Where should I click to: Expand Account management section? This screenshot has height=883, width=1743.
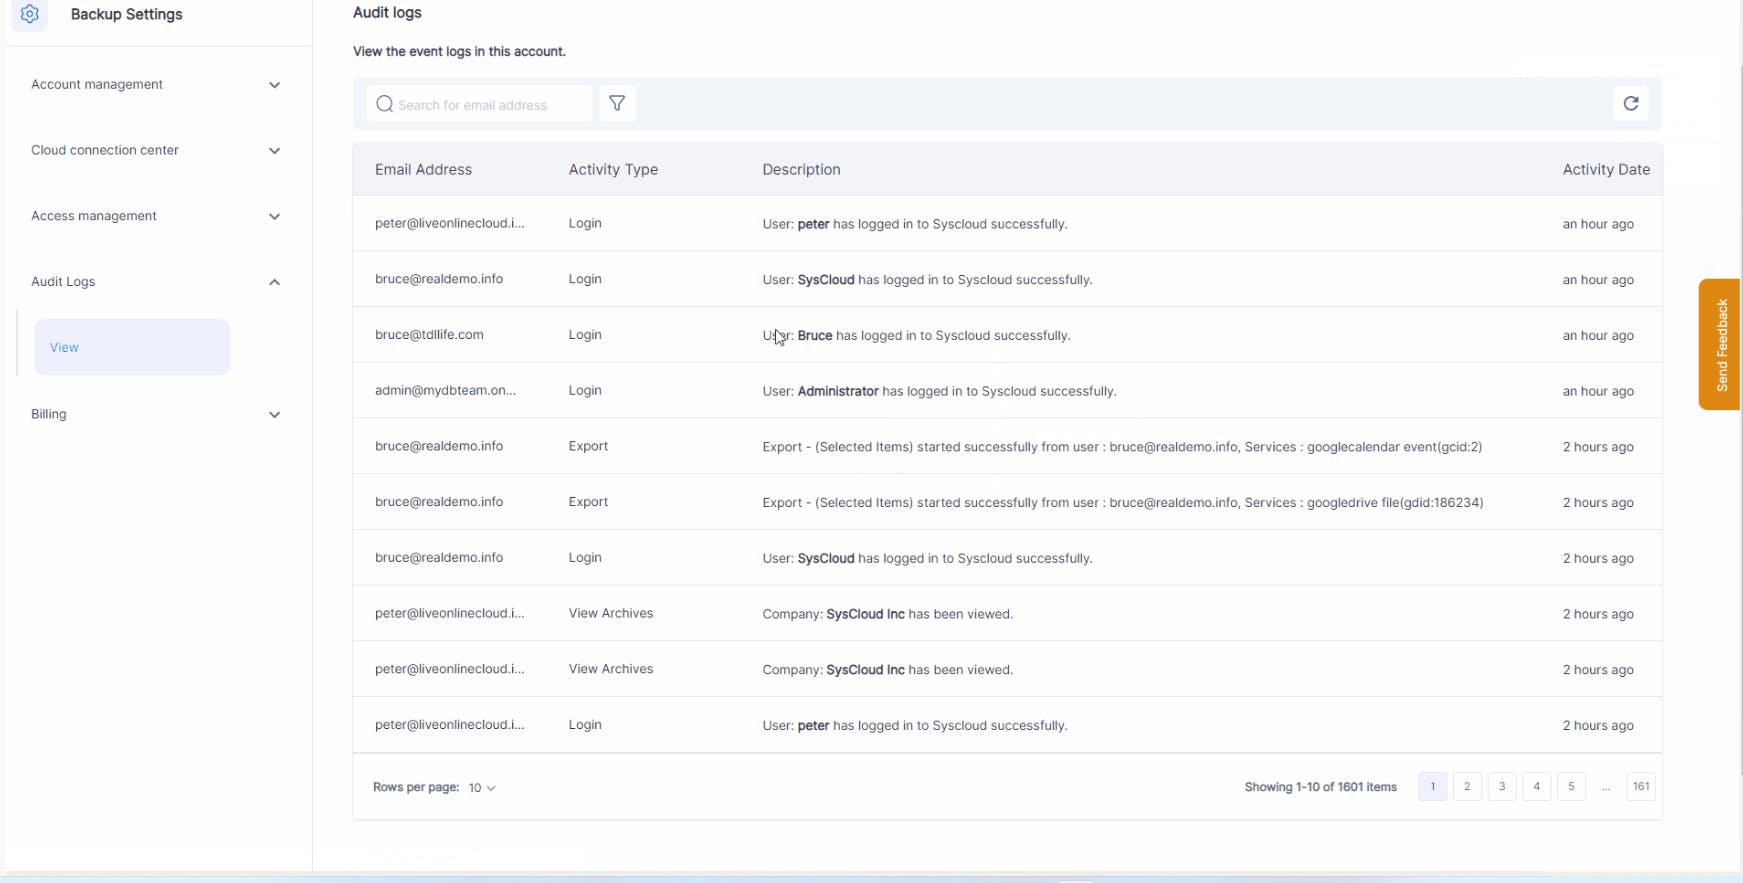(274, 85)
